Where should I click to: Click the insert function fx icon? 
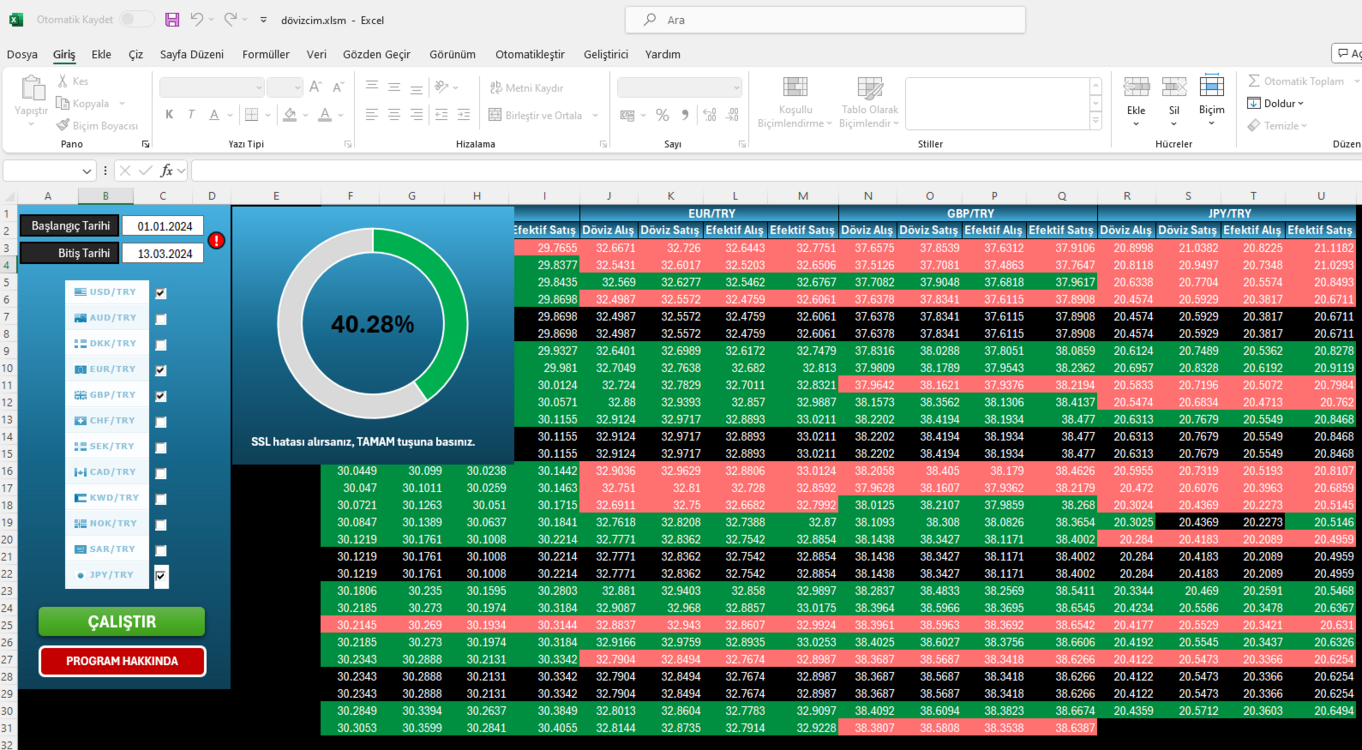click(168, 171)
